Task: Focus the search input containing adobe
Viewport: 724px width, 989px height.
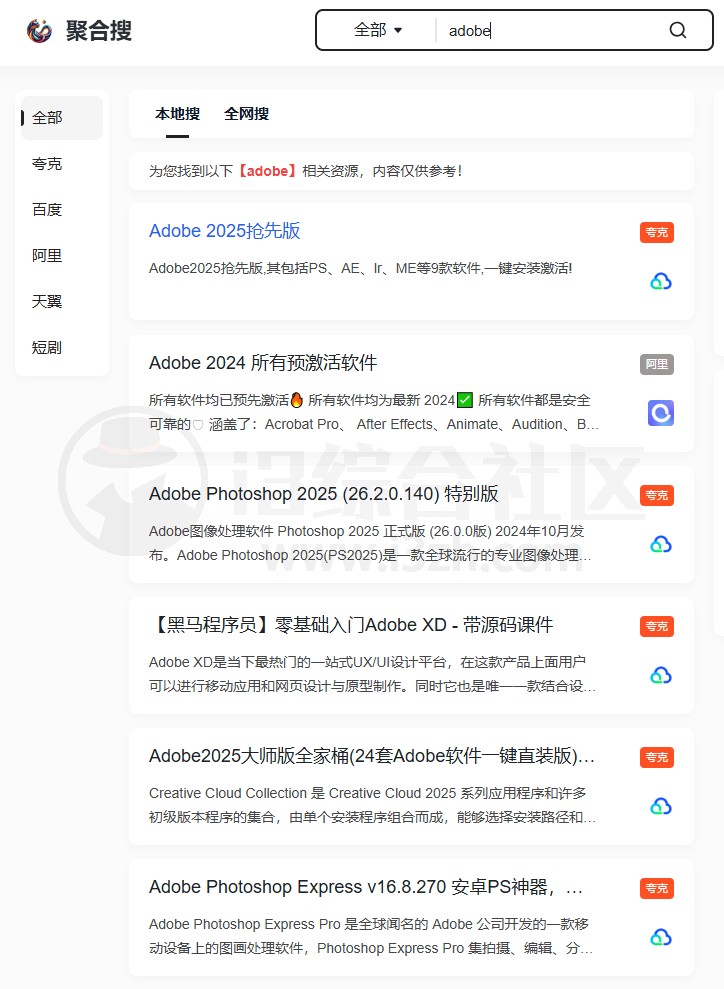Action: click(x=549, y=30)
